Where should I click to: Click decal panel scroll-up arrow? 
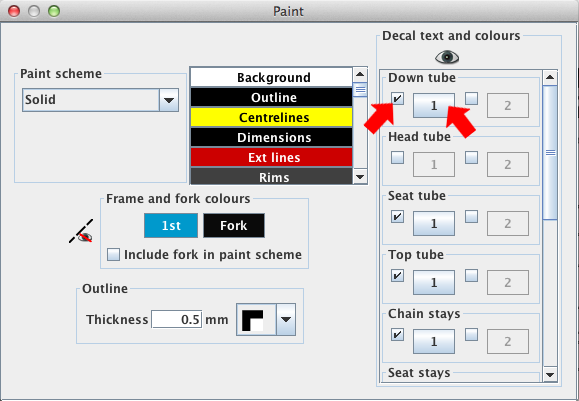coord(550,77)
